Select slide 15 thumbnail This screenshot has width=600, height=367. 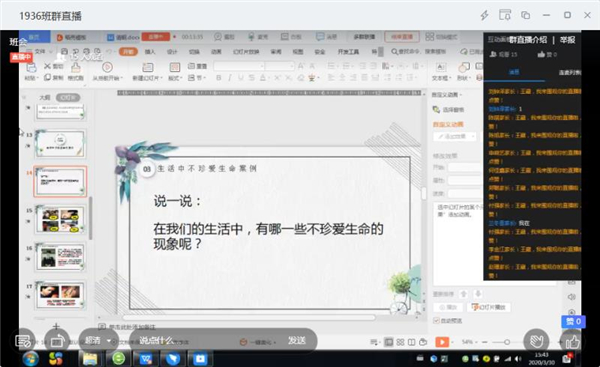(60, 219)
